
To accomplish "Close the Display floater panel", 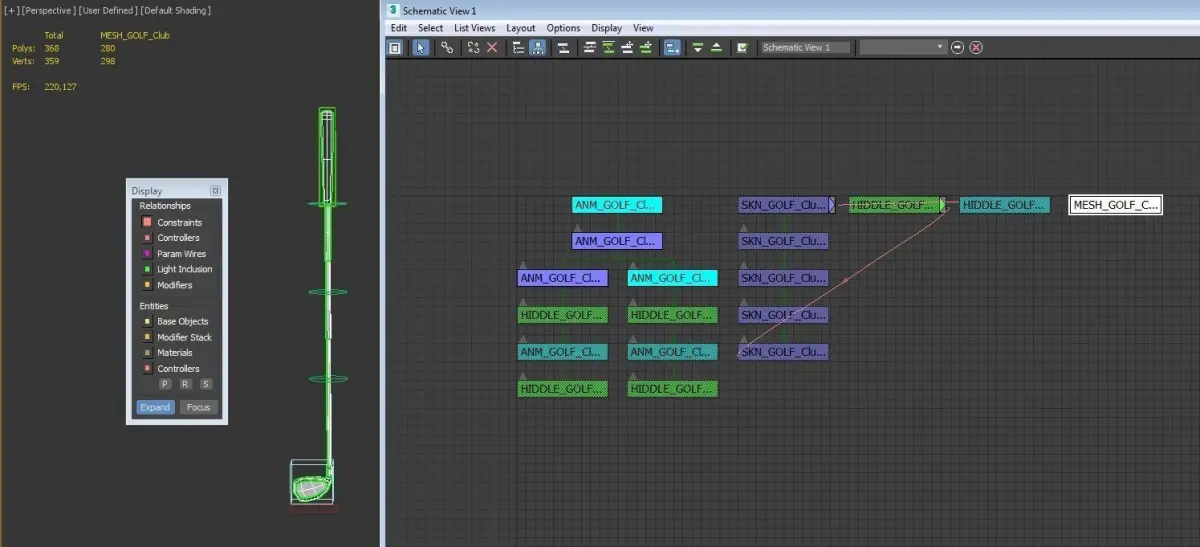I will pos(215,190).
